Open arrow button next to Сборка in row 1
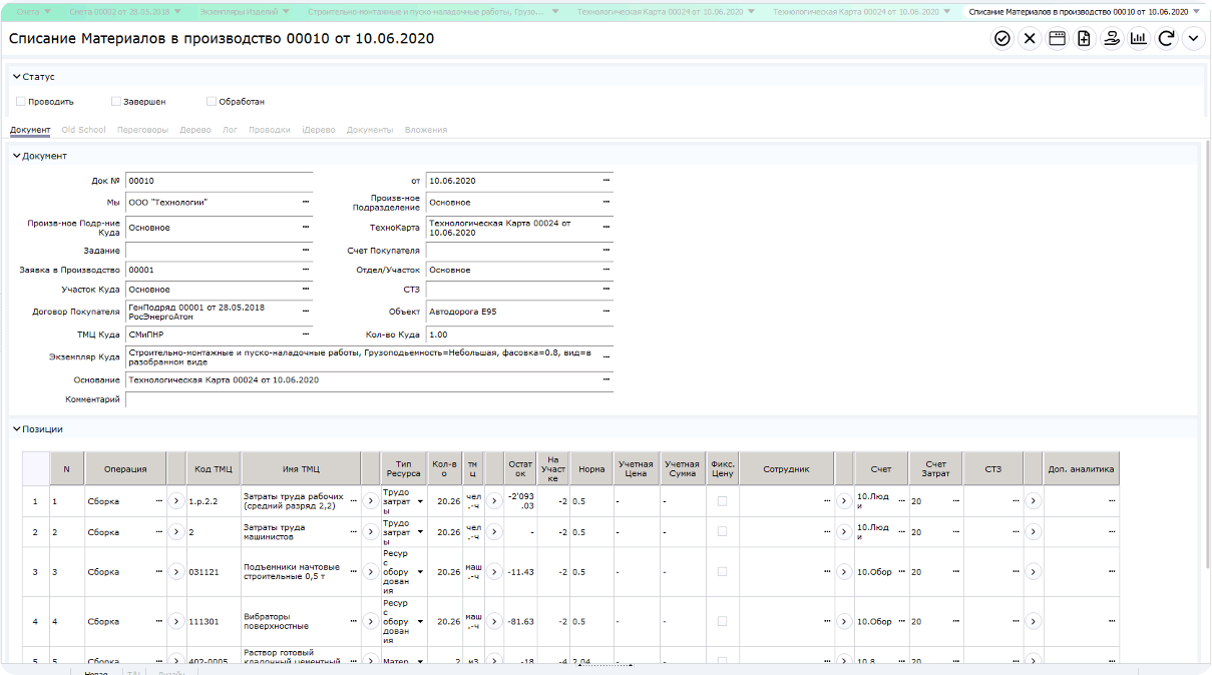Image resolution: width=1212 pixels, height=675 pixels. [176, 500]
